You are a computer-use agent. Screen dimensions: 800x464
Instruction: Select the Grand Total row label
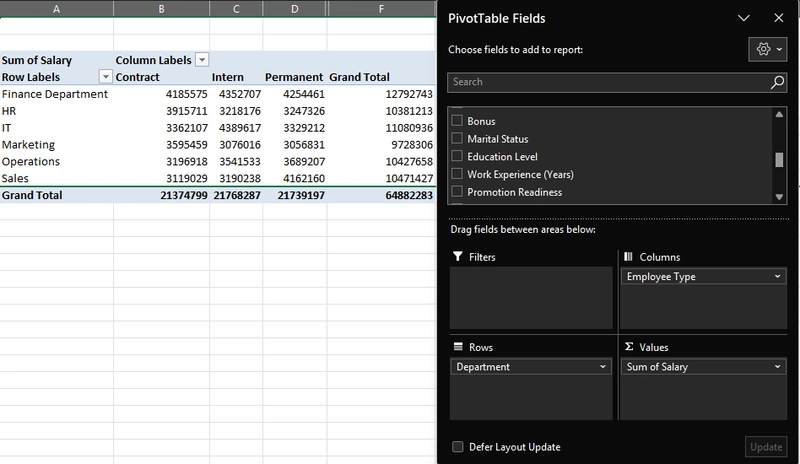(57, 194)
